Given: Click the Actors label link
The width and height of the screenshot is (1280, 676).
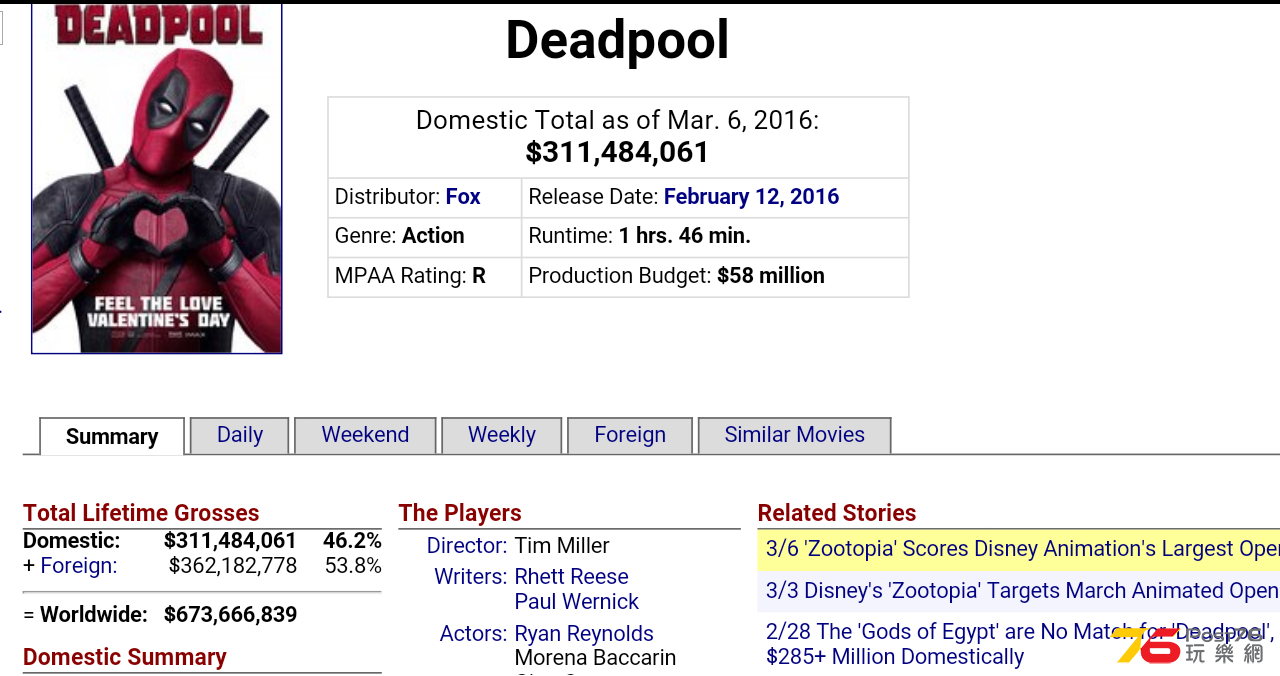Looking at the screenshot, I should 474,634.
